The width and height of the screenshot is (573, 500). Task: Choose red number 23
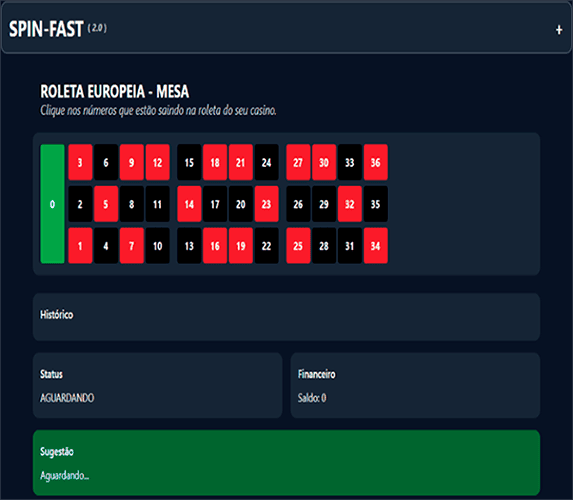[x=266, y=204]
